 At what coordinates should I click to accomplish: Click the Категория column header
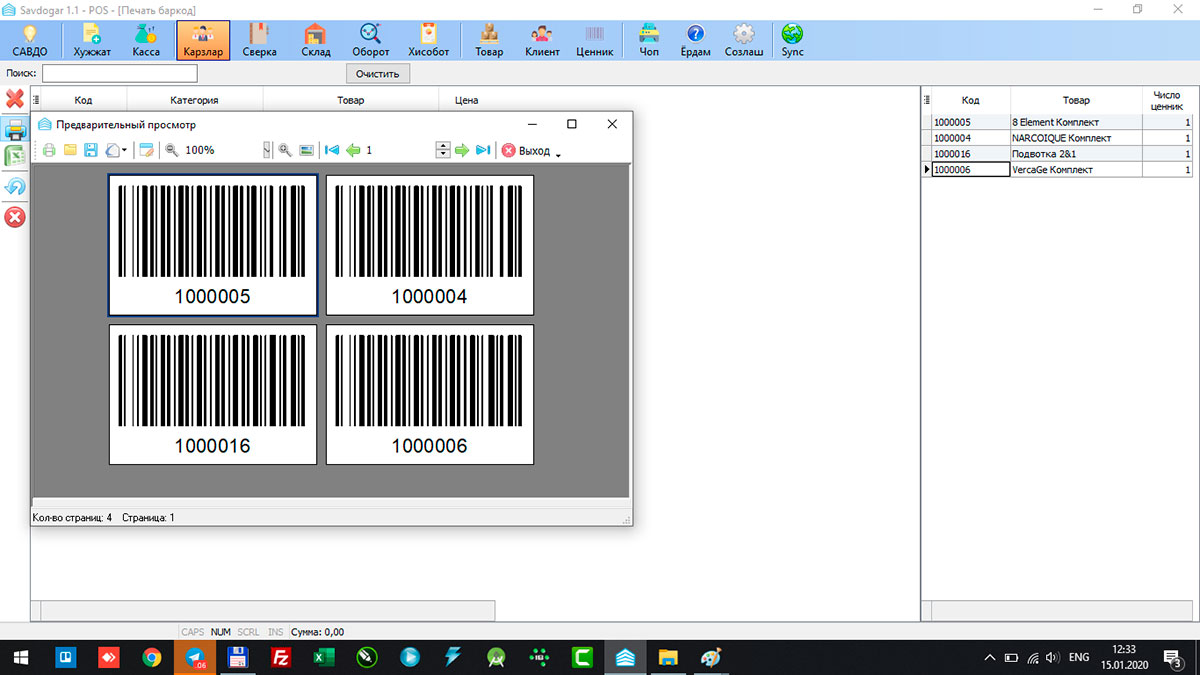click(194, 100)
